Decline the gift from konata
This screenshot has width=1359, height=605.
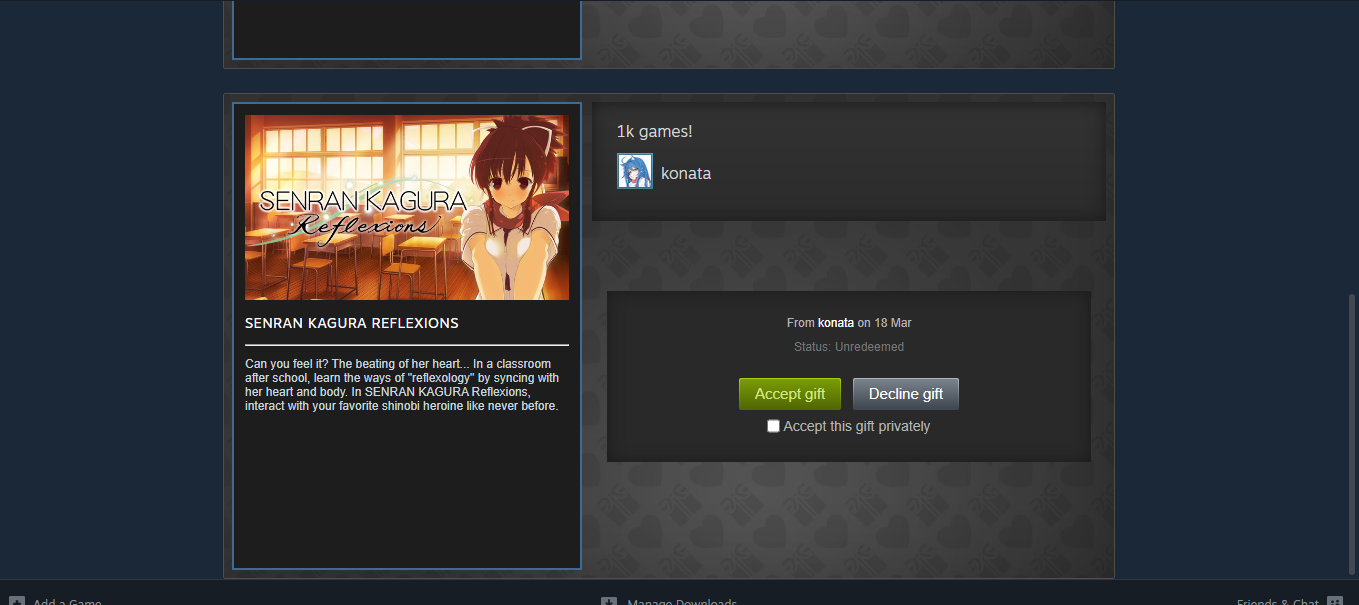pyautogui.click(x=906, y=394)
